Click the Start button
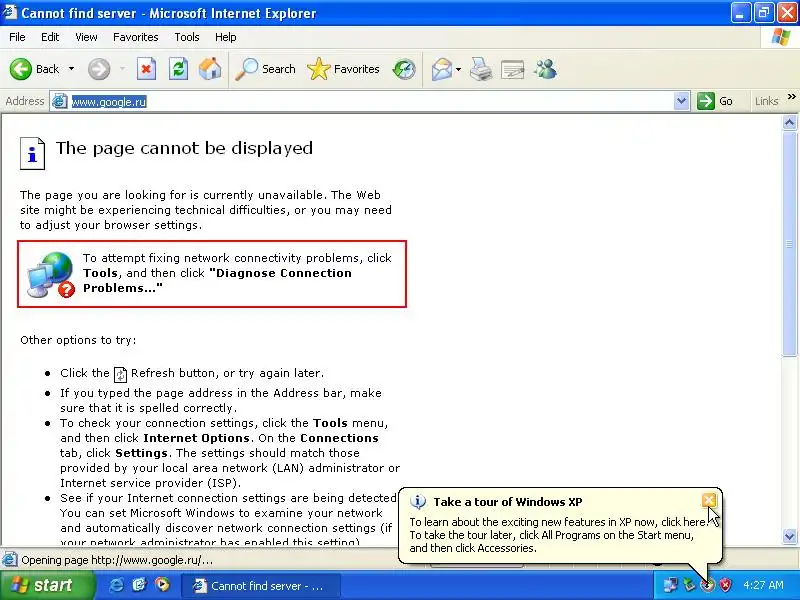 tap(47, 585)
